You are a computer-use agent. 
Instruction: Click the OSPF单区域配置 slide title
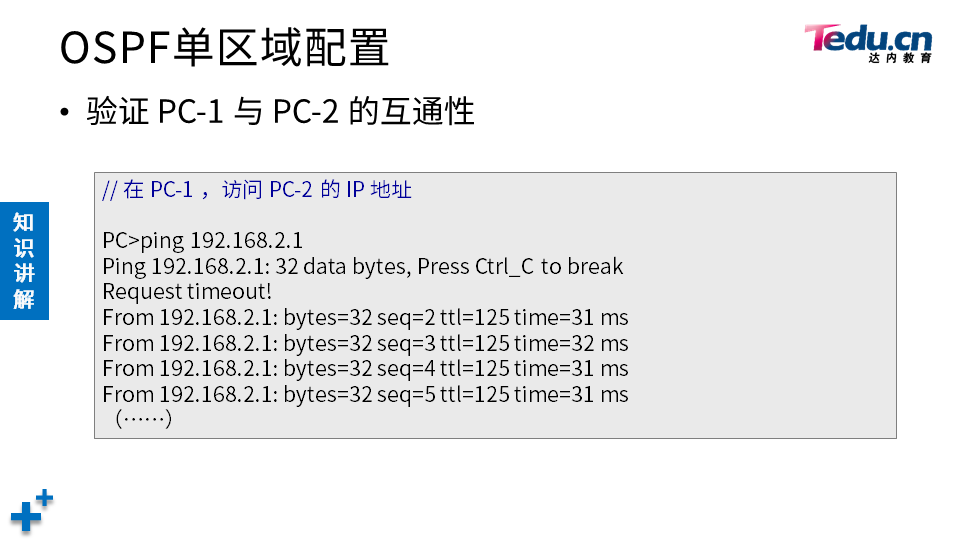tap(224, 48)
